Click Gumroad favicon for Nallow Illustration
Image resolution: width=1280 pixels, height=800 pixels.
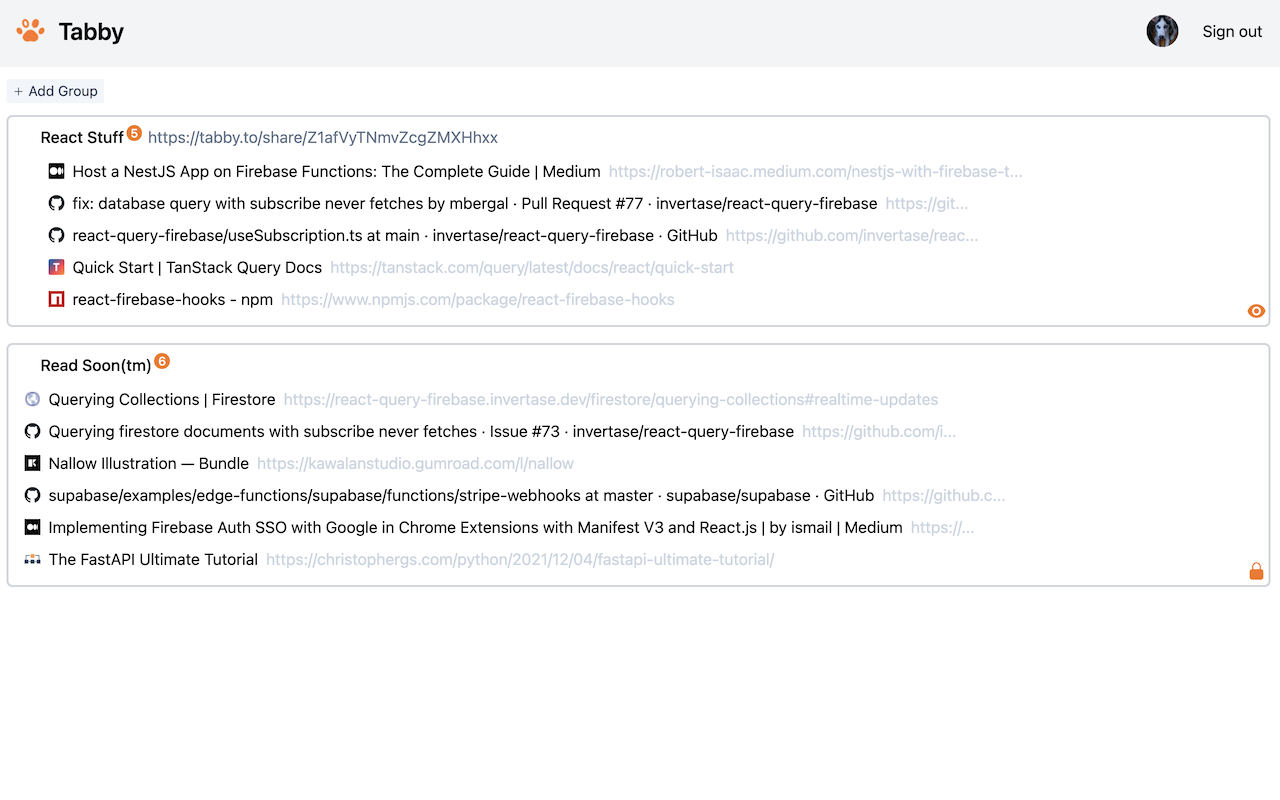click(x=32, y=463)
